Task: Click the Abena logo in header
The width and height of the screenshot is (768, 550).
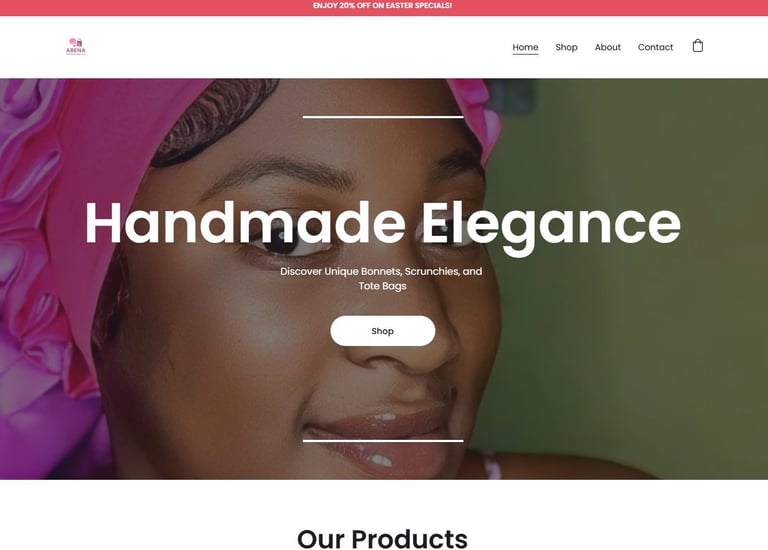Action: 76,47
